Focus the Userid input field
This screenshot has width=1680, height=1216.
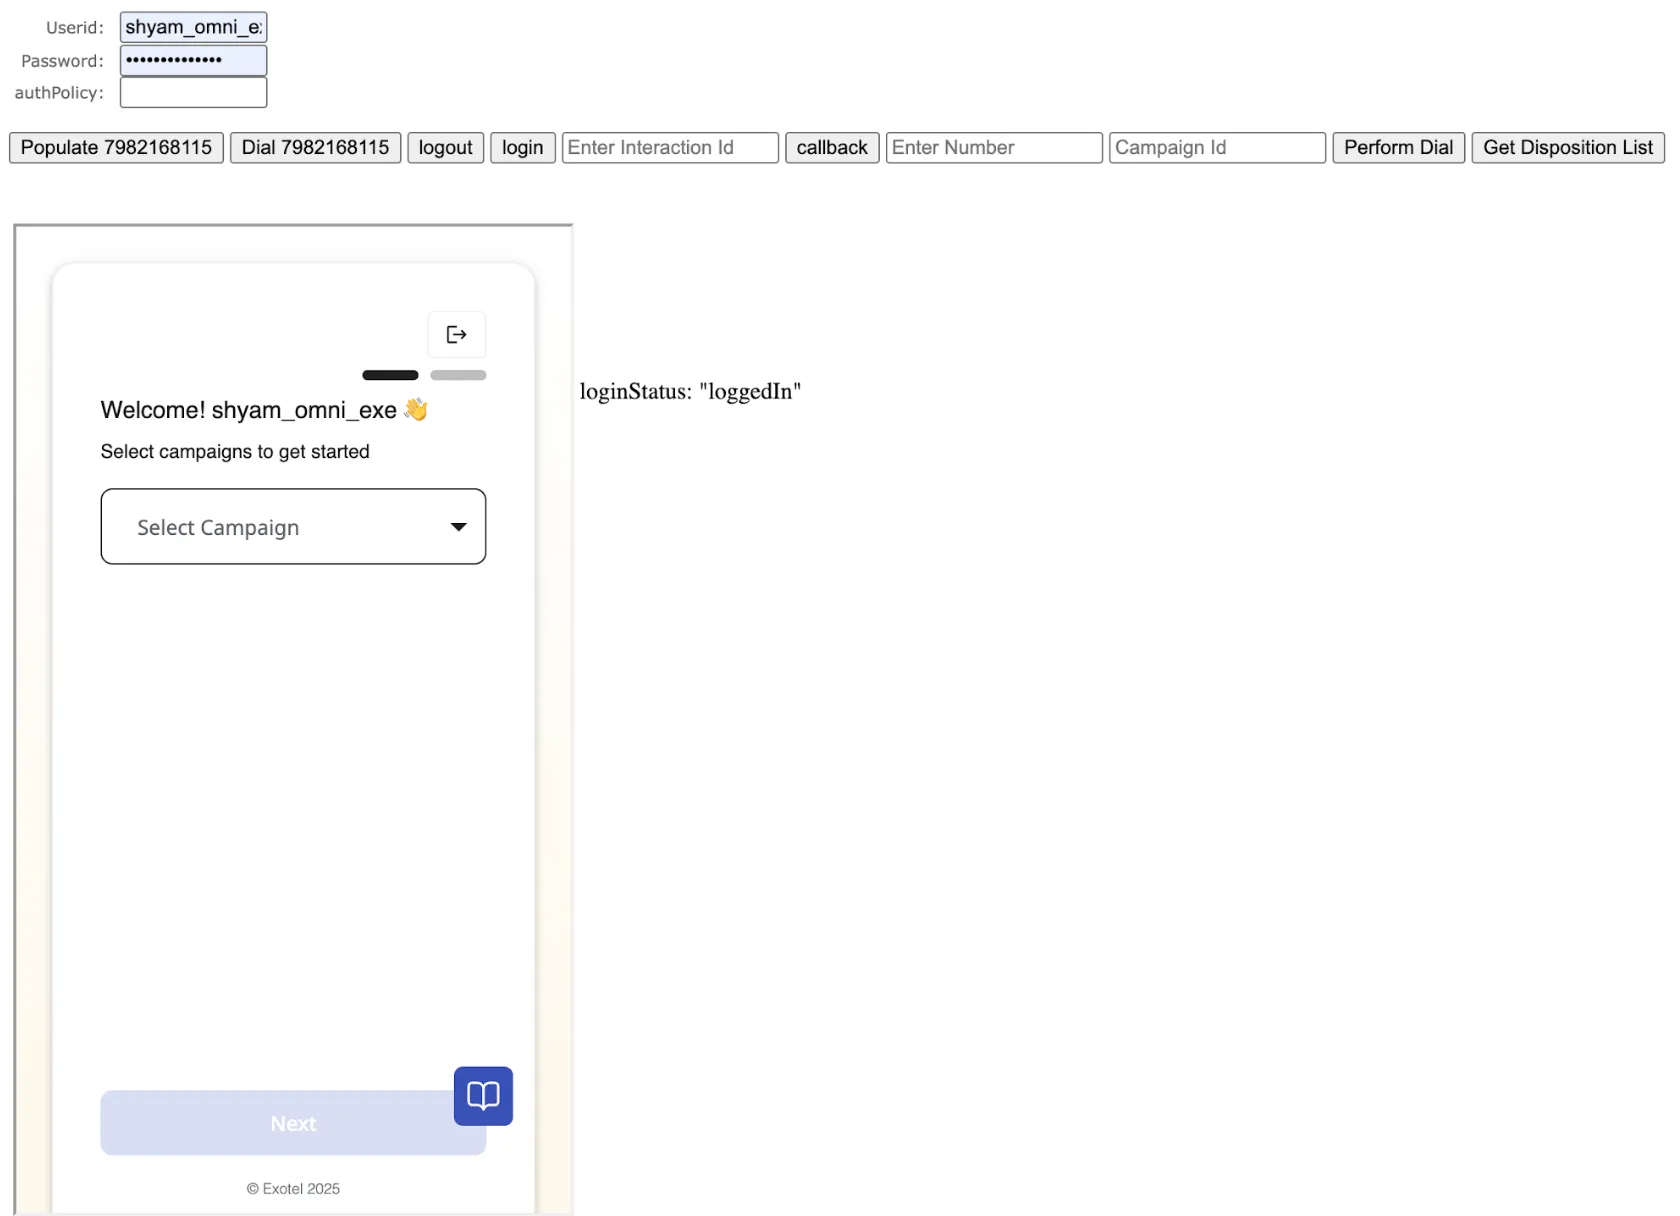193,27
